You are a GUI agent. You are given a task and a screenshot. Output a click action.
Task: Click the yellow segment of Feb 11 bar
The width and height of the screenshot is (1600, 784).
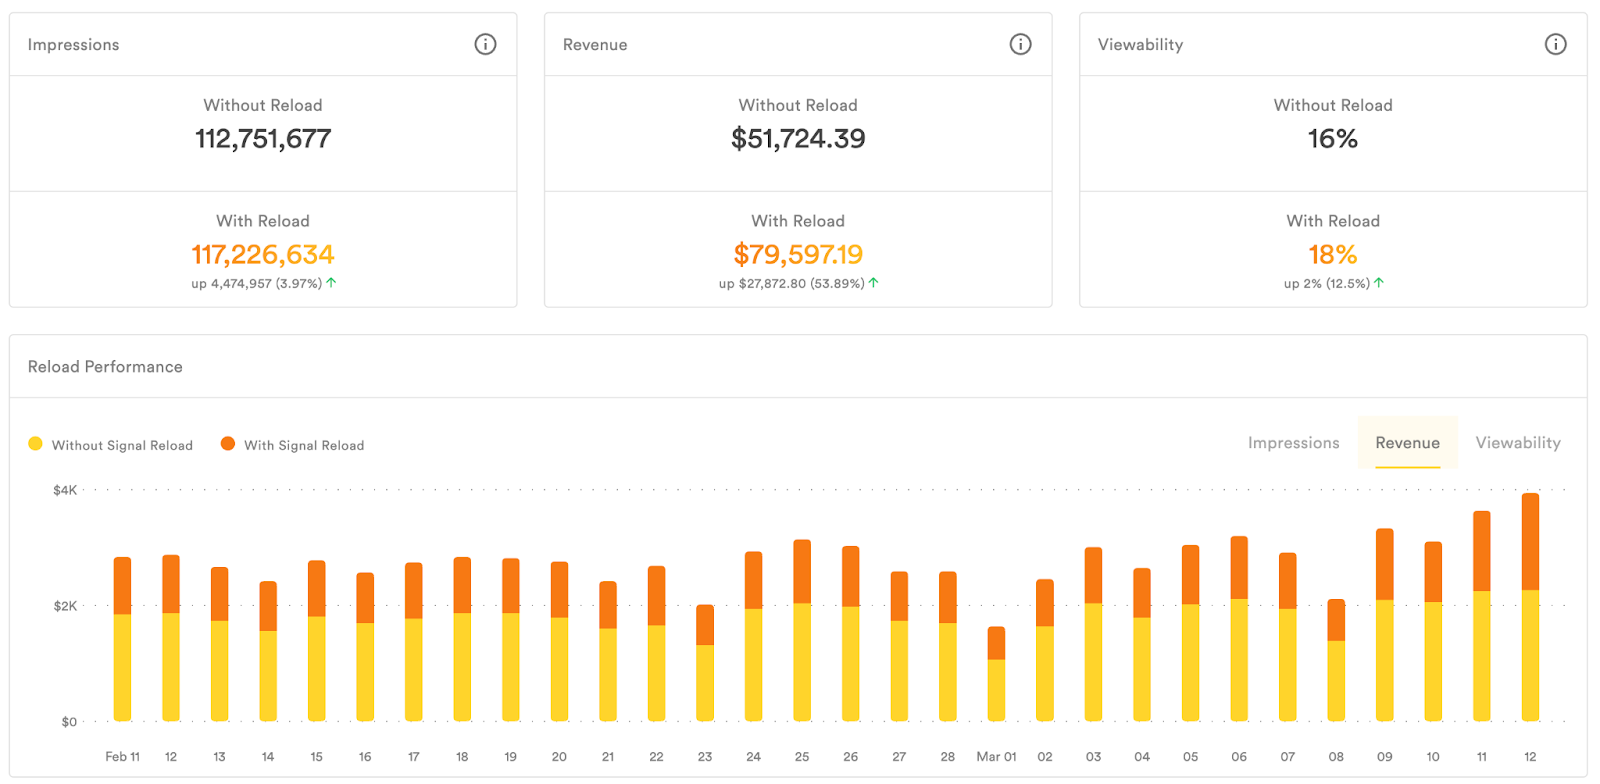coord(123,667)
